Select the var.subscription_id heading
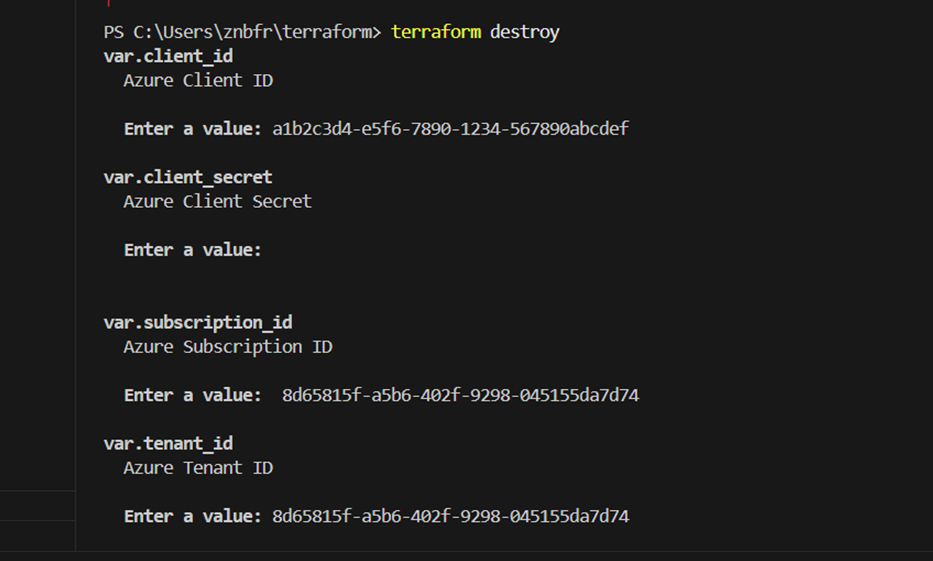The height and width of the screenshot is (561, 933). [198, 322]
